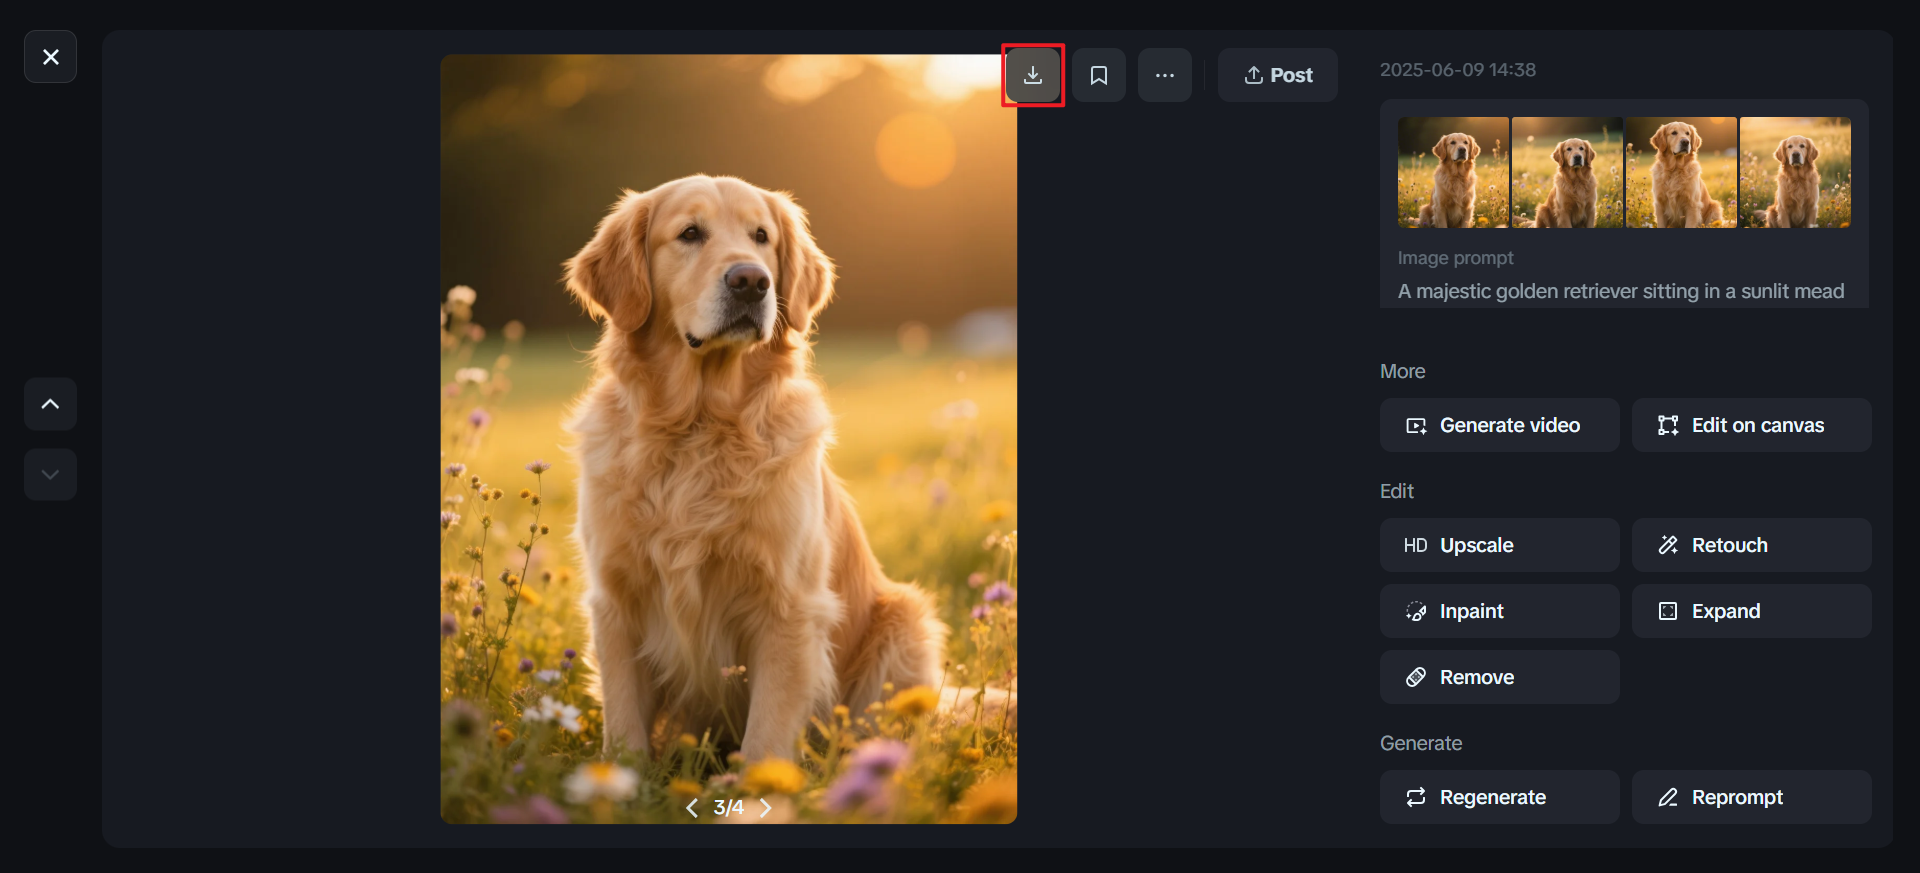Image resolution: width=1920 pixels, height=873 pixels.
Task: Click the main golden retriever preview image
Action: point(729,439)
